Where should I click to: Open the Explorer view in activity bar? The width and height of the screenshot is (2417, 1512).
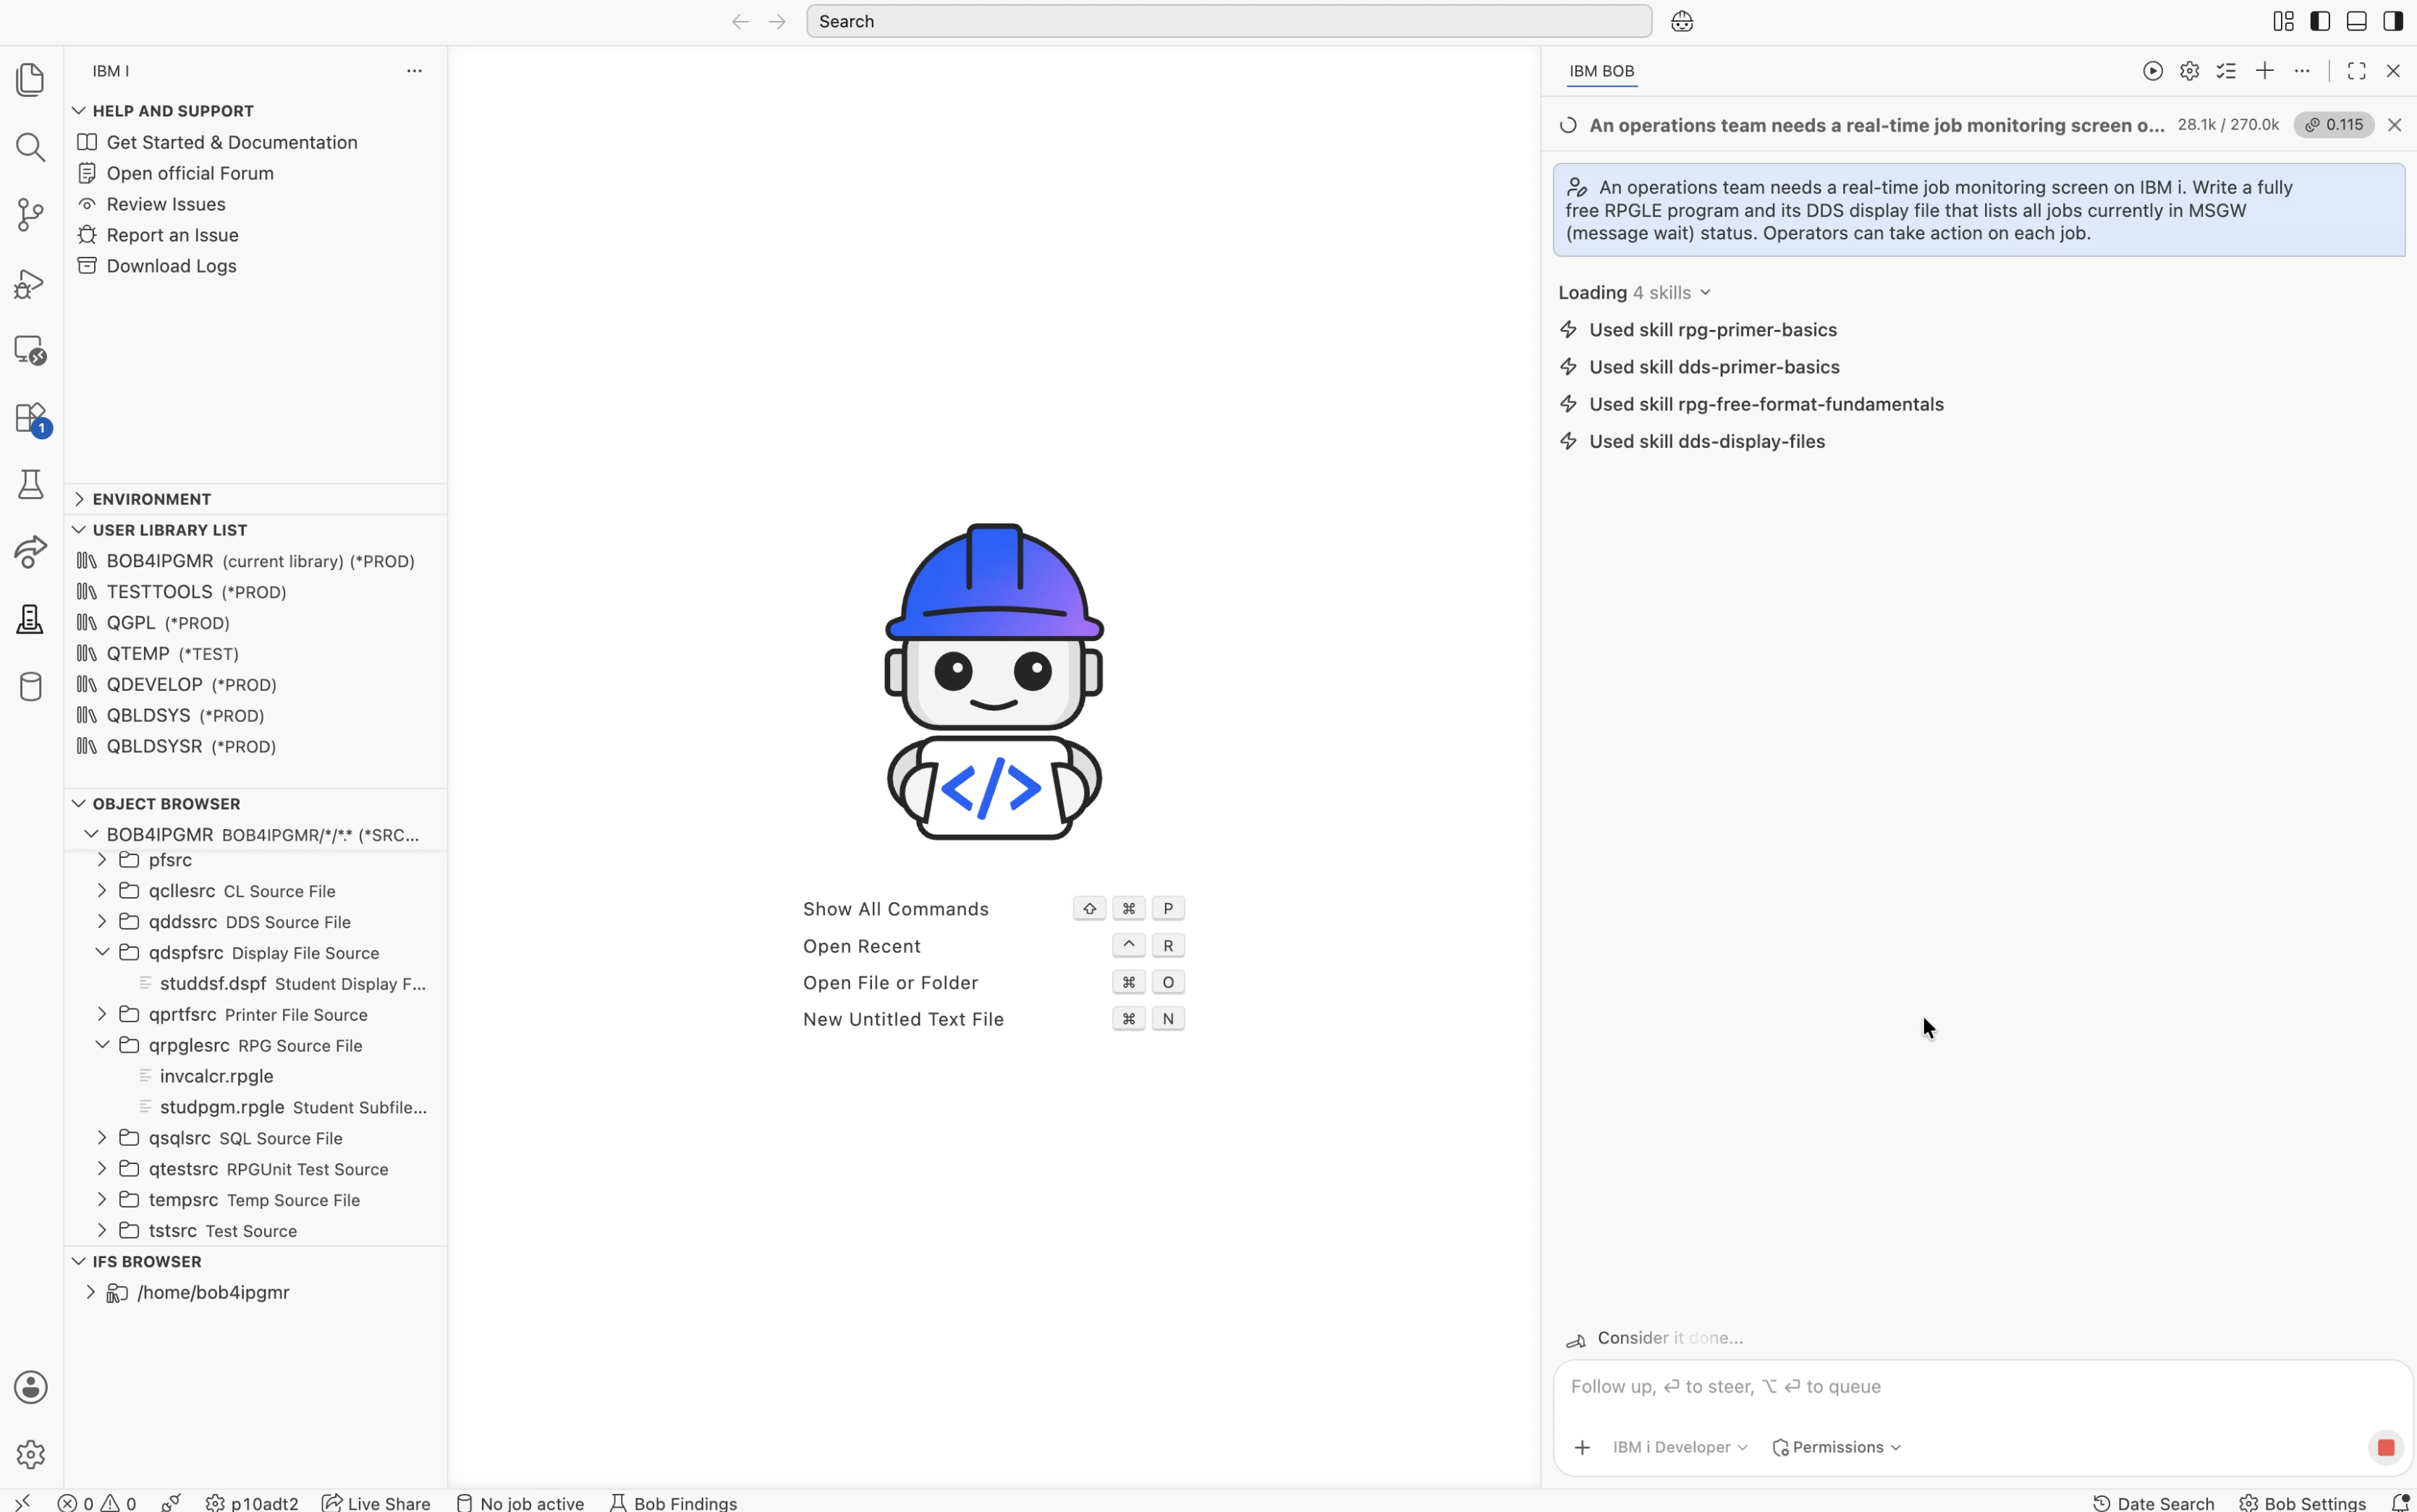(30, 79)
